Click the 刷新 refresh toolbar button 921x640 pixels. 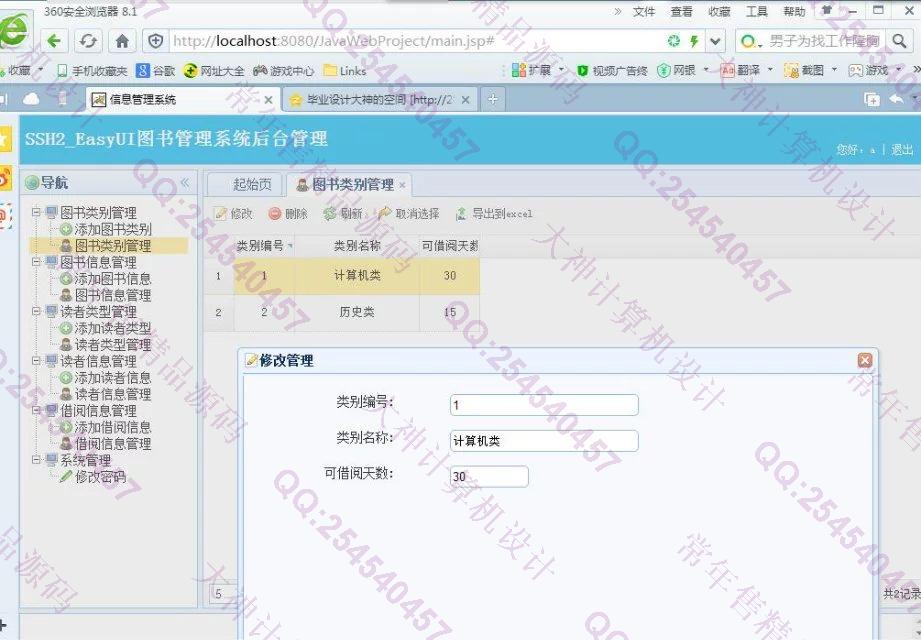[x=342, y=214]
